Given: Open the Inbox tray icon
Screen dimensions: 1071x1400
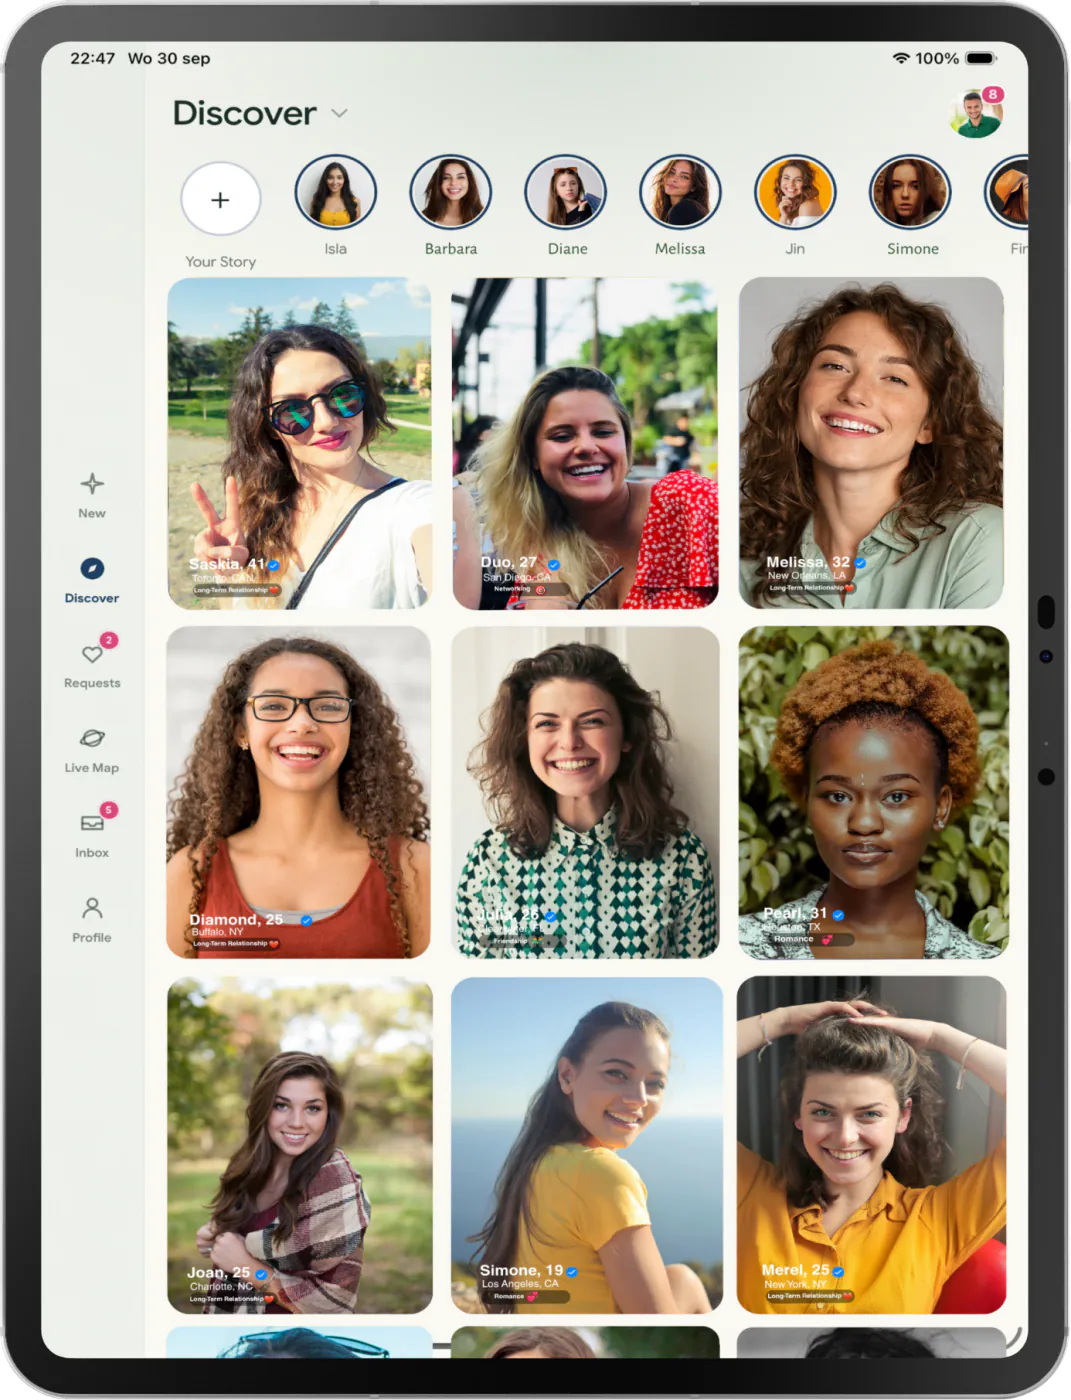Looking at the screenshot, I should [x=92, y=823].
